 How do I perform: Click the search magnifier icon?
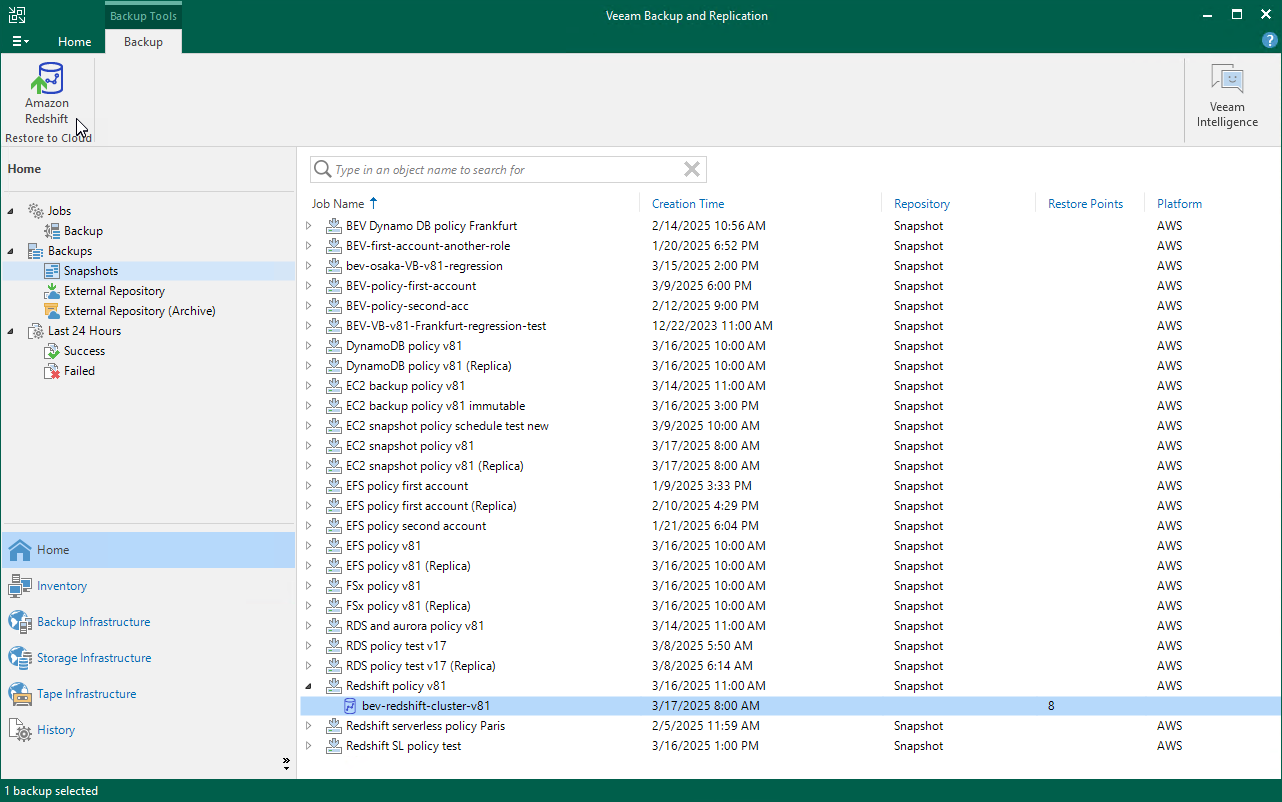tap(322, 170)
